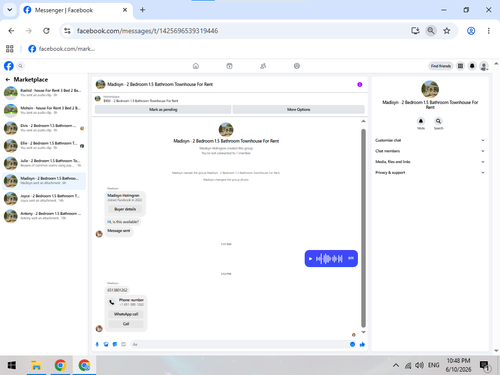Image resolution: width=500 pixels, height=375 pixels.
Task: Open Antony 2 Bedroom conversation
Action: (x=44, y=216)
